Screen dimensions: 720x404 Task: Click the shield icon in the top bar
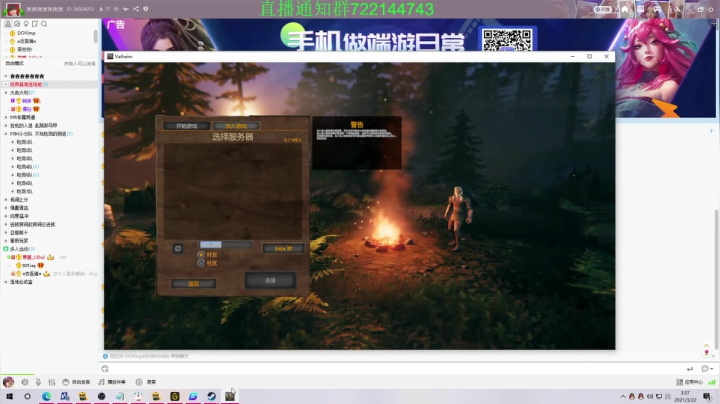[146, 9]
